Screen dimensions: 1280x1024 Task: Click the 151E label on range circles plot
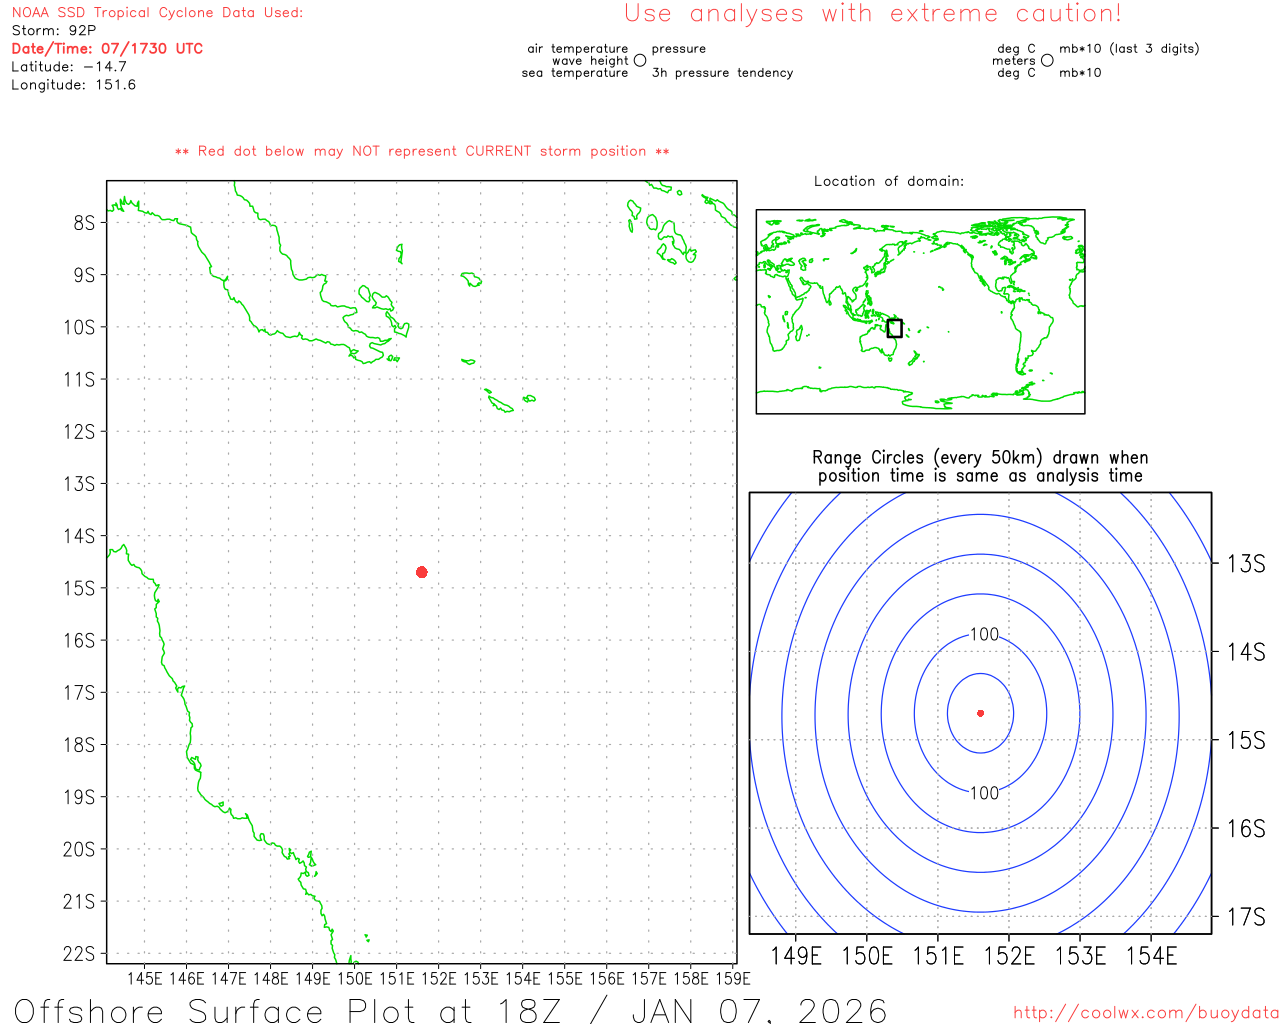(938, 956)
